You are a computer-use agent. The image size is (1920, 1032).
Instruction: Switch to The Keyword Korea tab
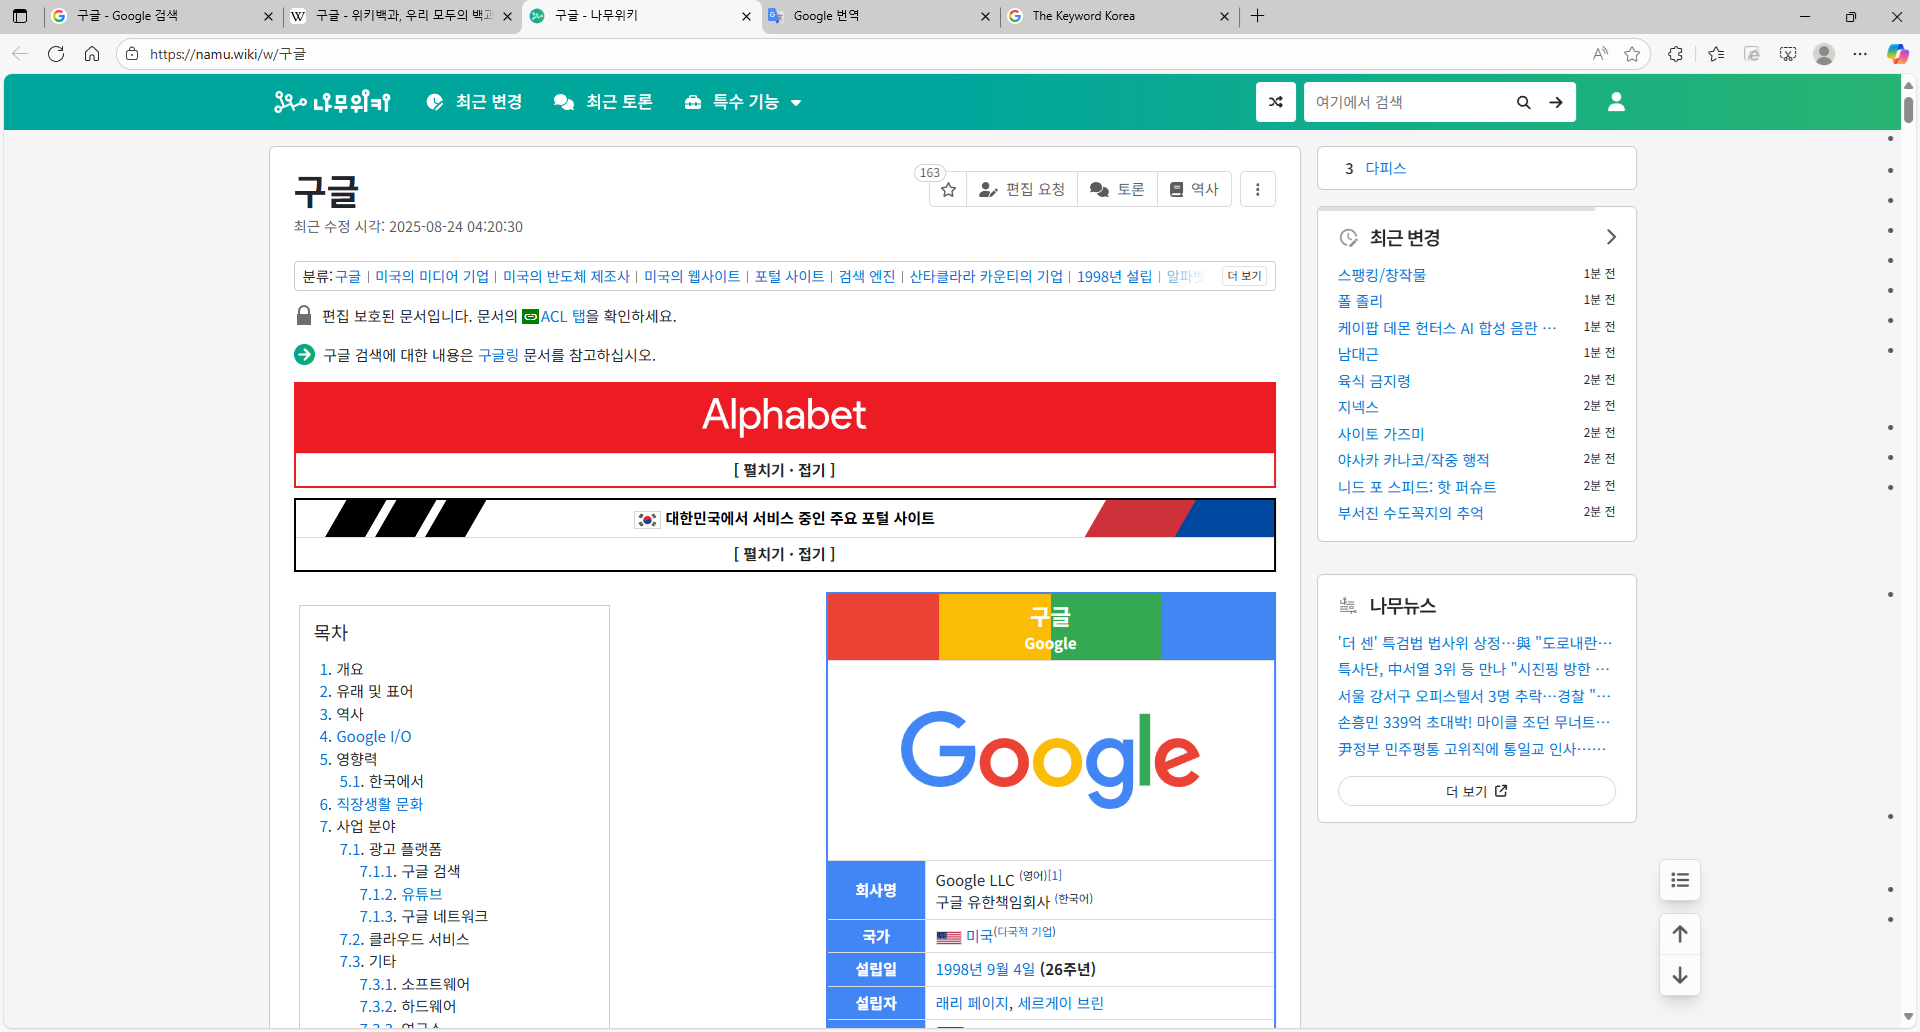pos(1119,16)
